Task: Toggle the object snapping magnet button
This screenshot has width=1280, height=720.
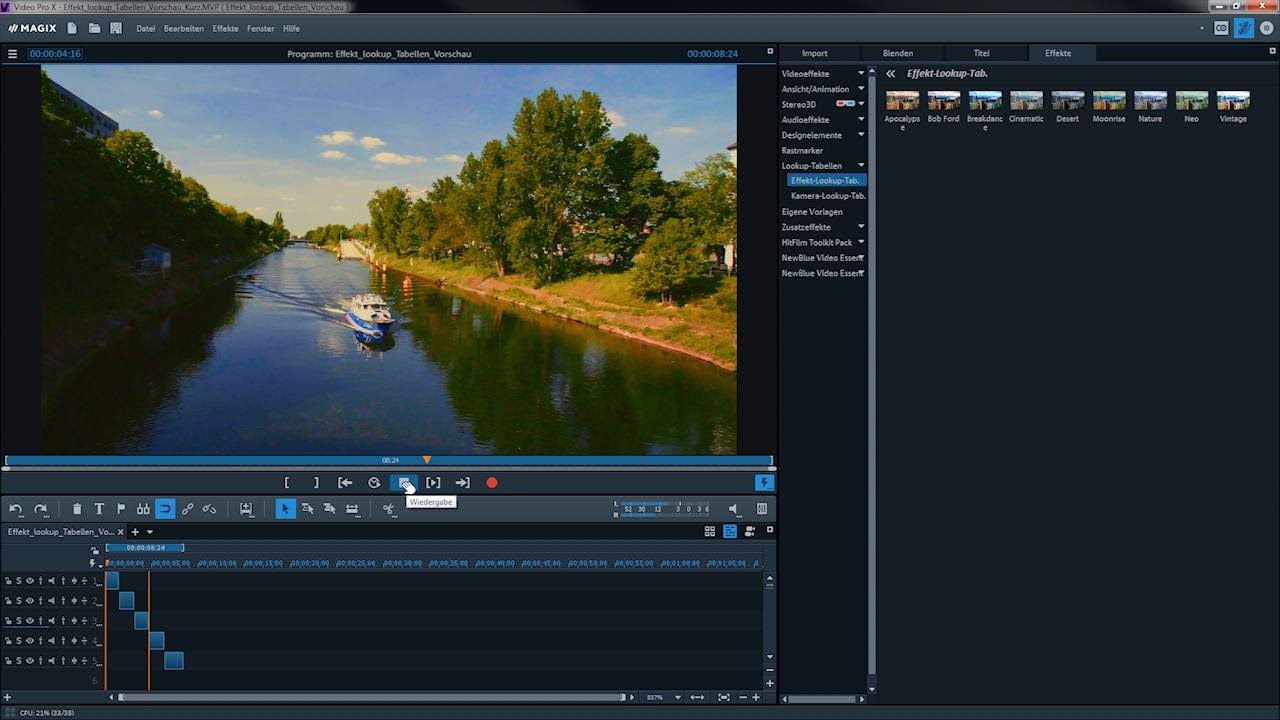Action: [165, 509]
